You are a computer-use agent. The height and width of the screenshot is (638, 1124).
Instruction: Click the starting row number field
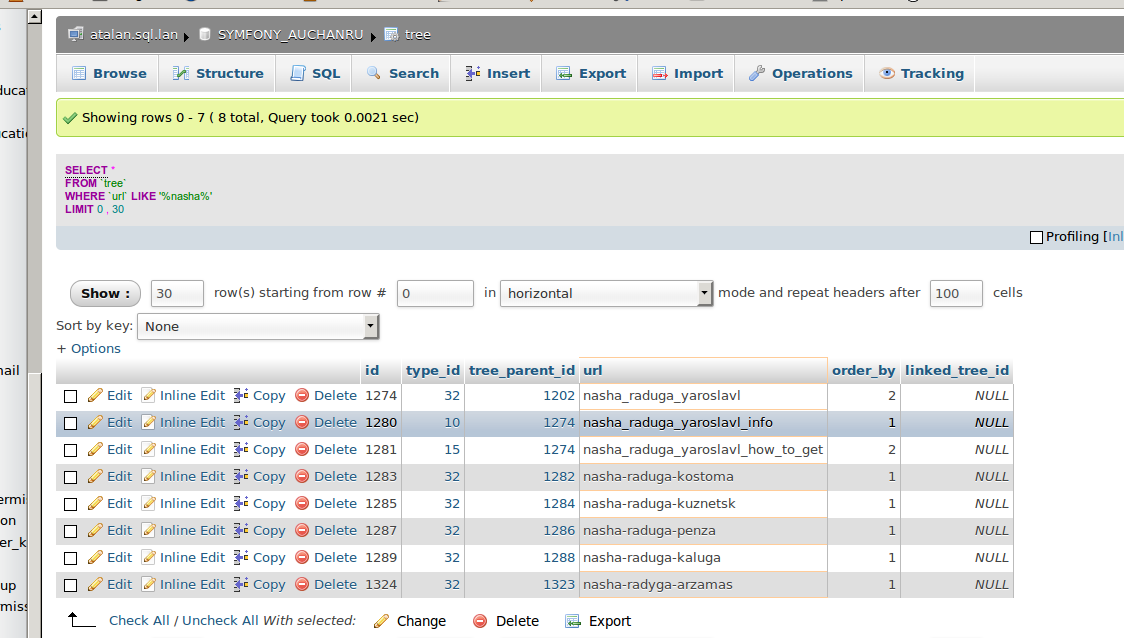click(435, 293)
